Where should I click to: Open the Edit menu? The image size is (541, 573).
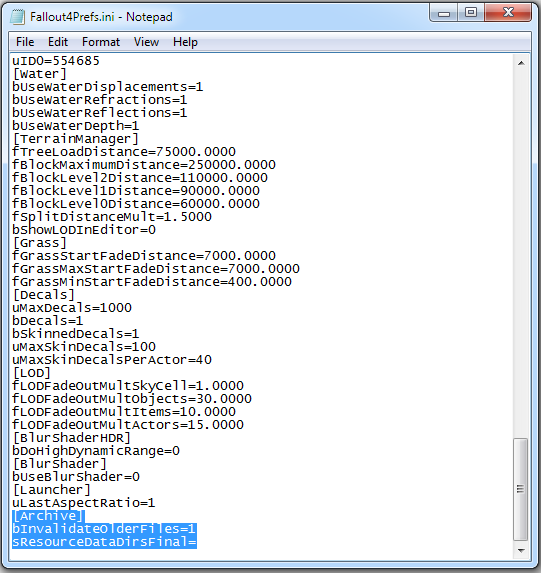[x=58, y=42]
